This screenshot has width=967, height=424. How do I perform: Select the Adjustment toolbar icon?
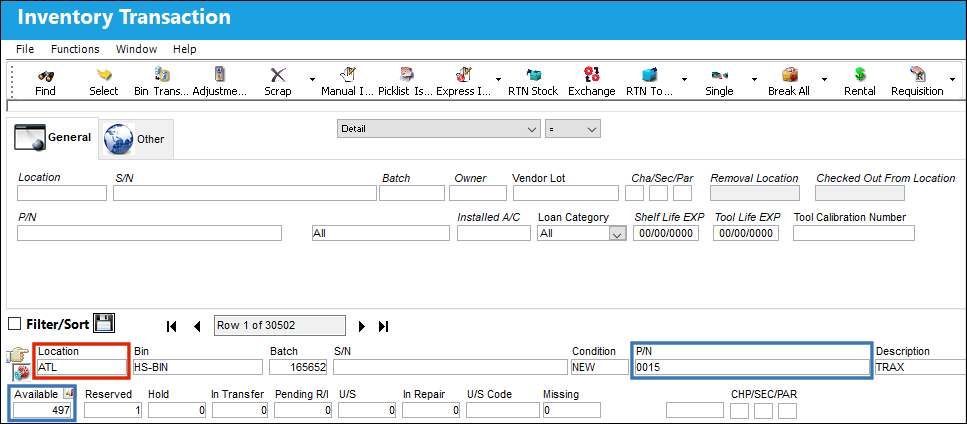(x=220, y=75)
